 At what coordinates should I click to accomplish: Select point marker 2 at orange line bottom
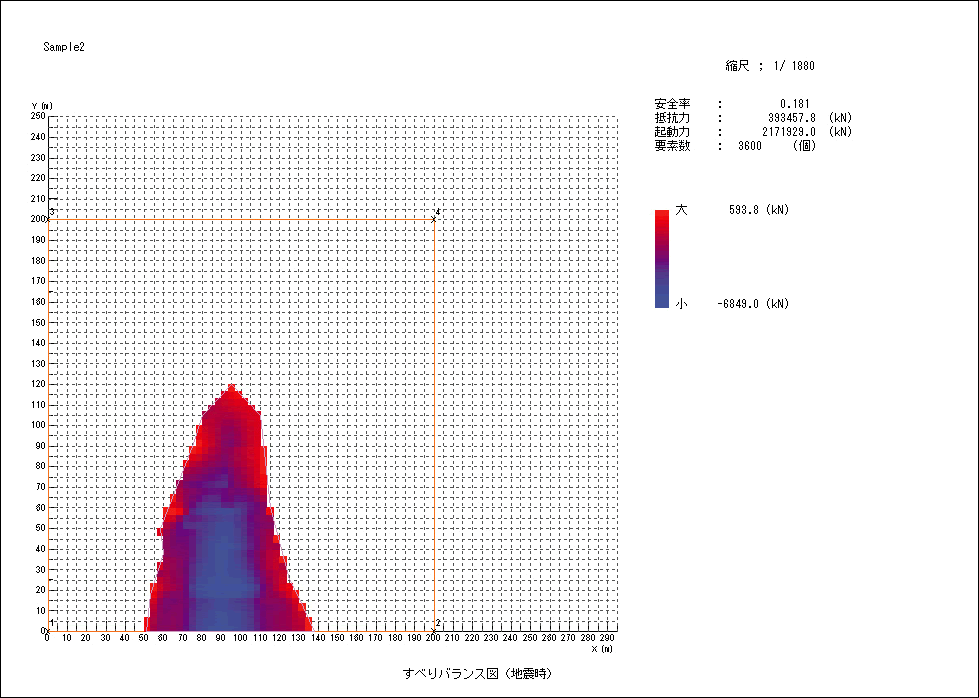tap(434, 628)
